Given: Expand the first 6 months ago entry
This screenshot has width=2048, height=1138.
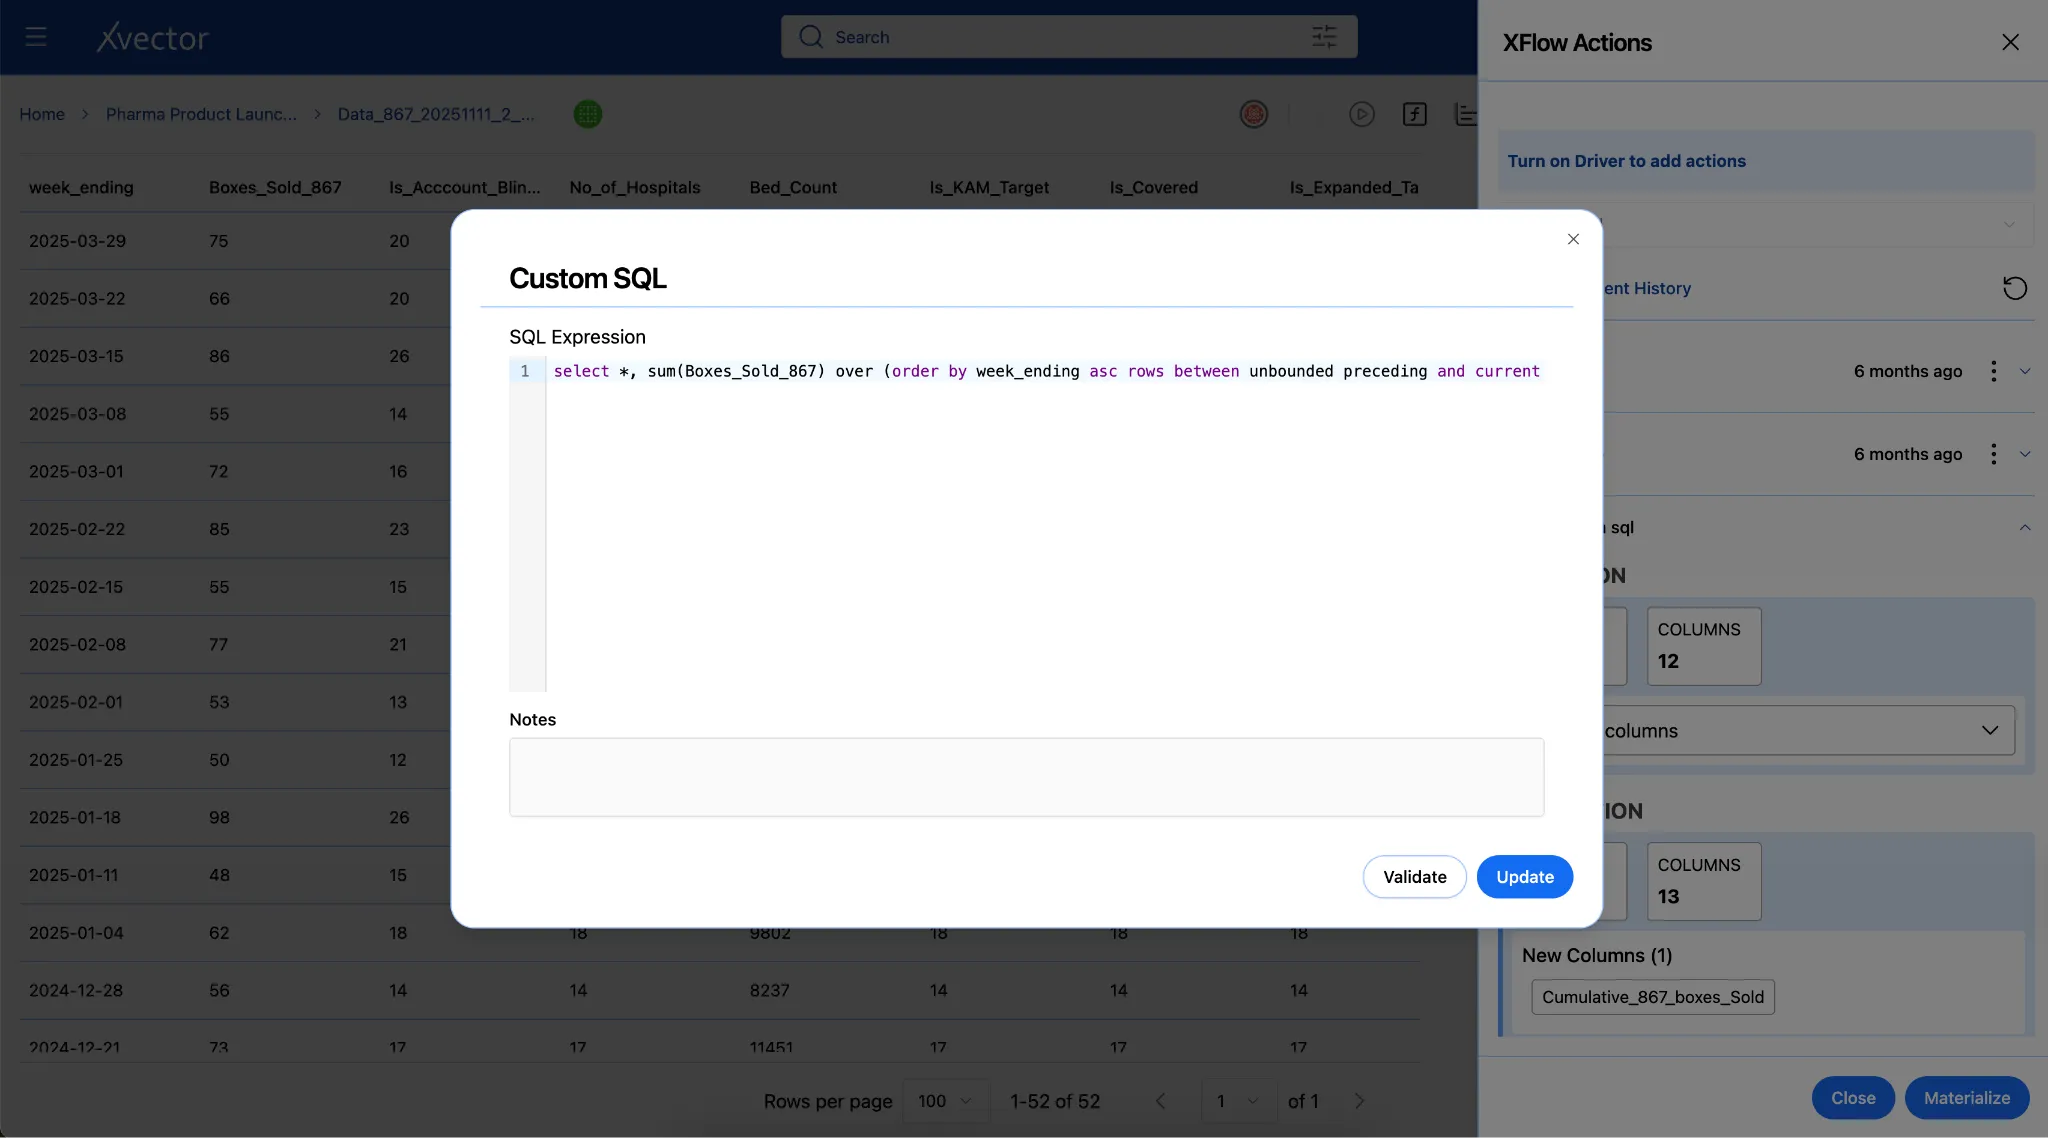Looking at the screenshot, I should click(2025, 371).
